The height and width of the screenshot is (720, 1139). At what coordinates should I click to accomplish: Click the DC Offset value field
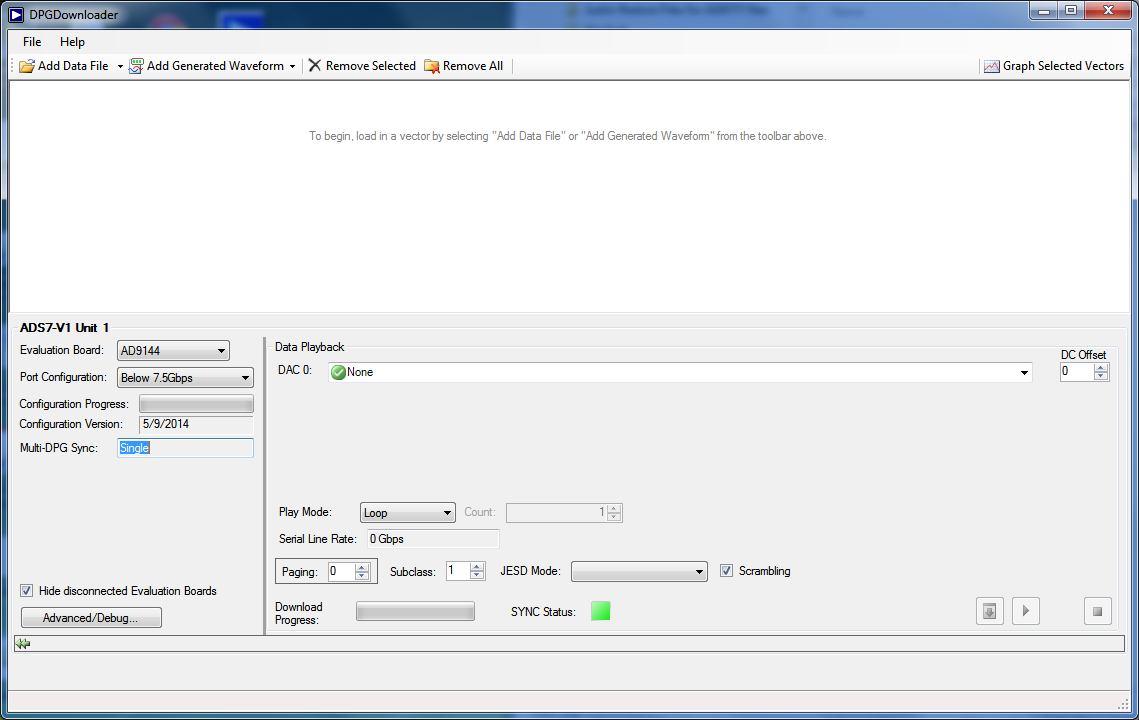click(x=1077, y=371)
